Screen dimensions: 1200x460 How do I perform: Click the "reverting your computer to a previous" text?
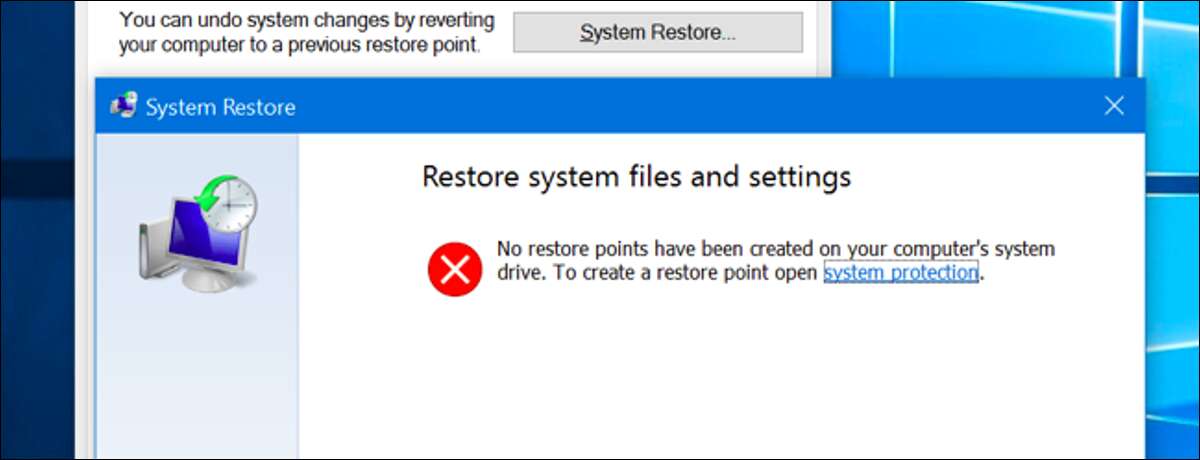[300, 46]
